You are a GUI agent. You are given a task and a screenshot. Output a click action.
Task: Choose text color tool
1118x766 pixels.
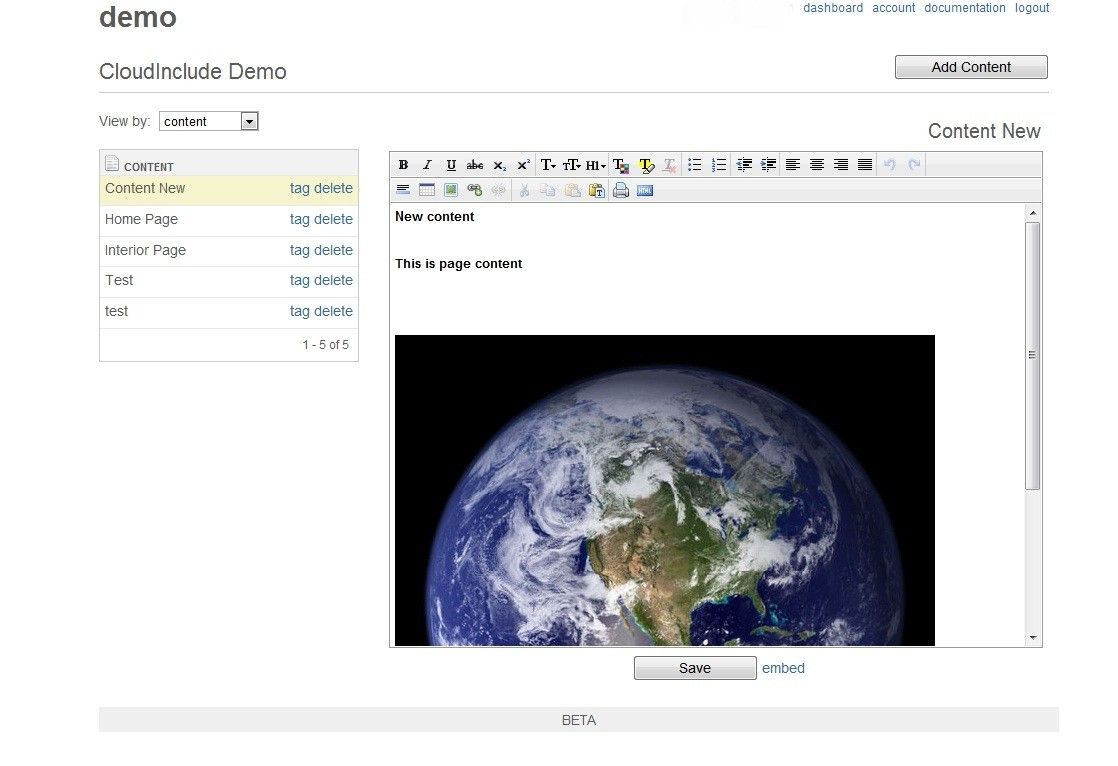point(621,165)
